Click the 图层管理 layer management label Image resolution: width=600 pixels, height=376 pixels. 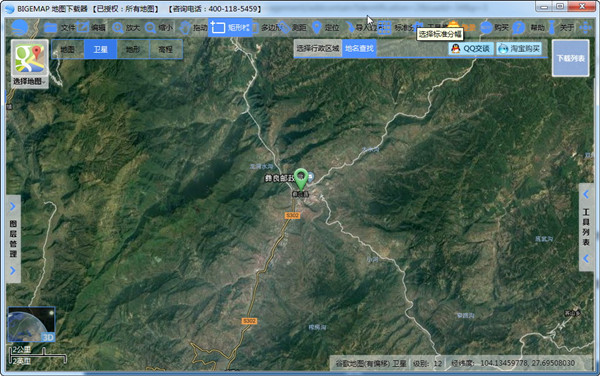(x=13, y=239)
